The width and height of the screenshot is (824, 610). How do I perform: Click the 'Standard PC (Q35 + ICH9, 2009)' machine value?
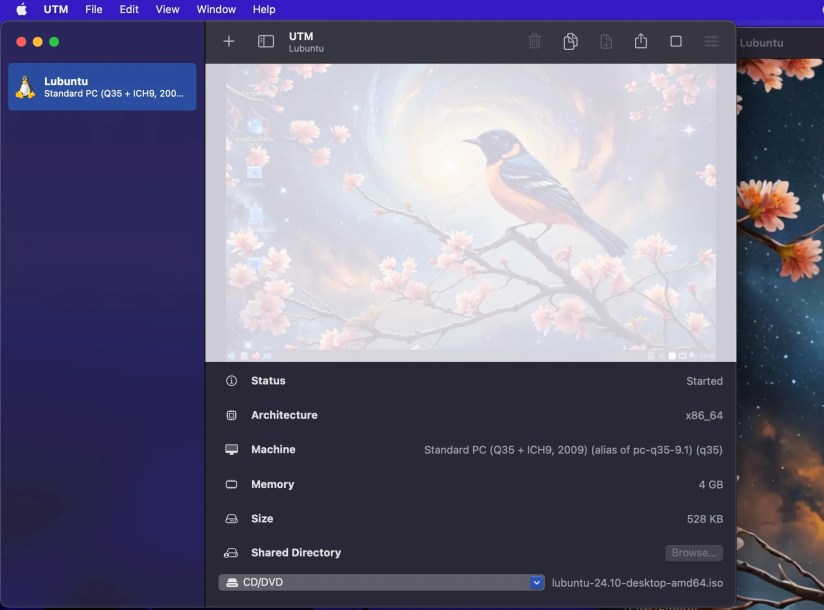click(x=573, y=450)
